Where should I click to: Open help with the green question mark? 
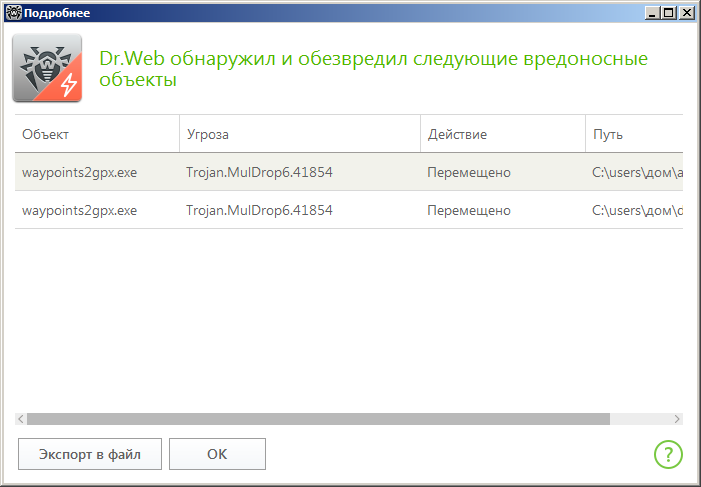pos(668,454)
